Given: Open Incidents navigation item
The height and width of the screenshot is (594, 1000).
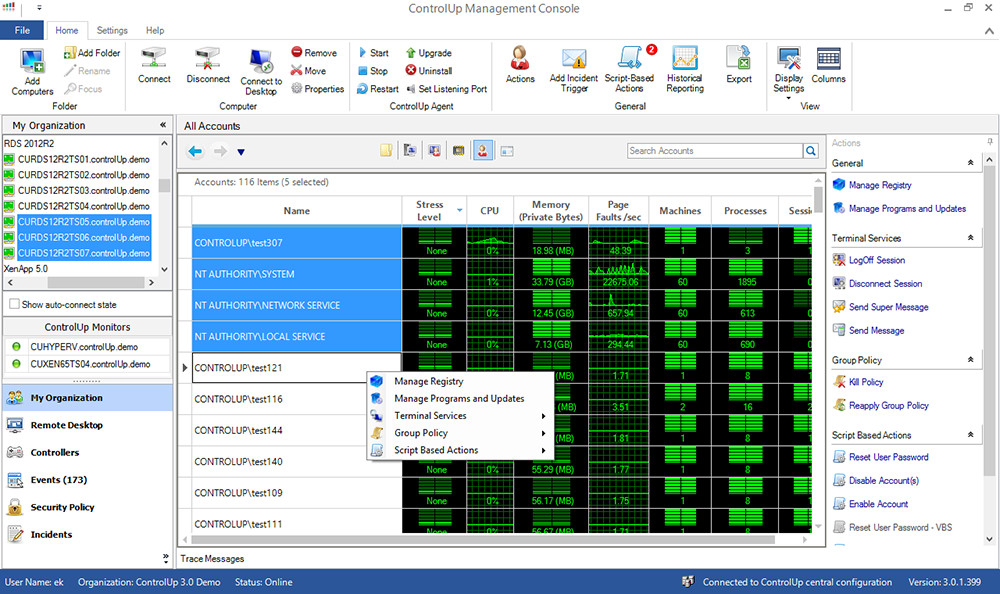Looking at the screenshot, I should tap(87, 535).
